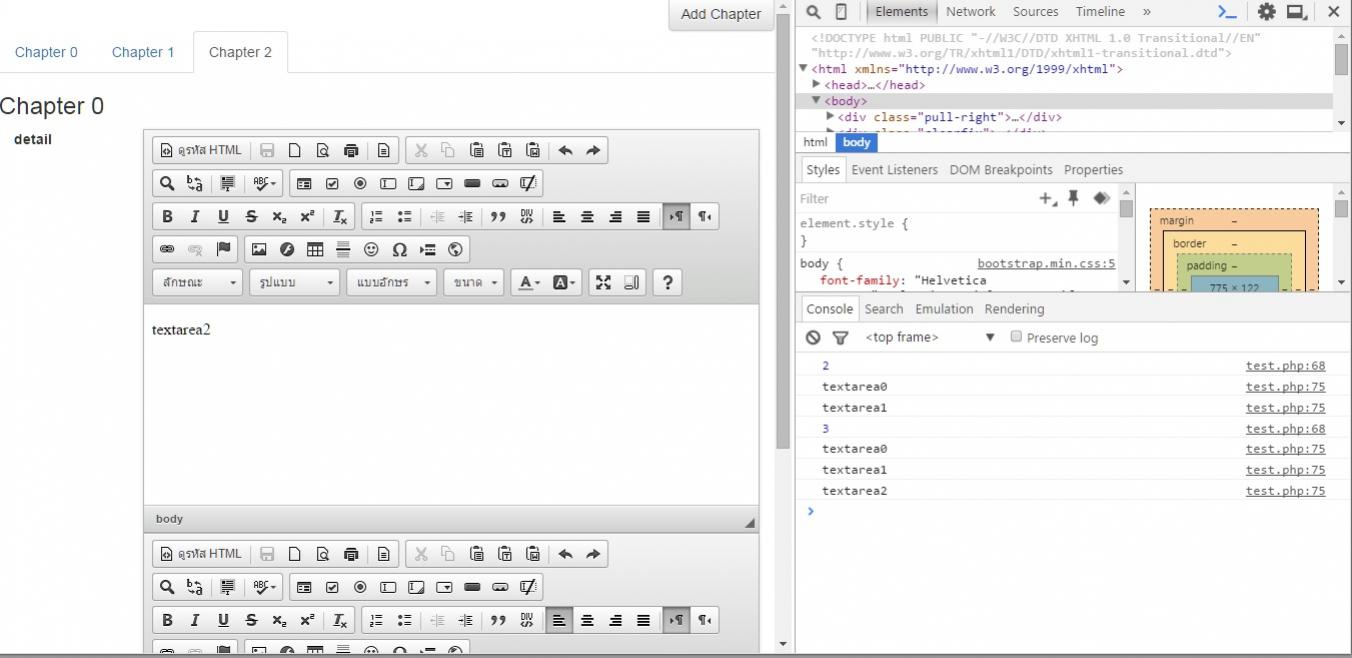Insert Link icon in top editor
1352x658 pixels.
[x=167, y=249]
